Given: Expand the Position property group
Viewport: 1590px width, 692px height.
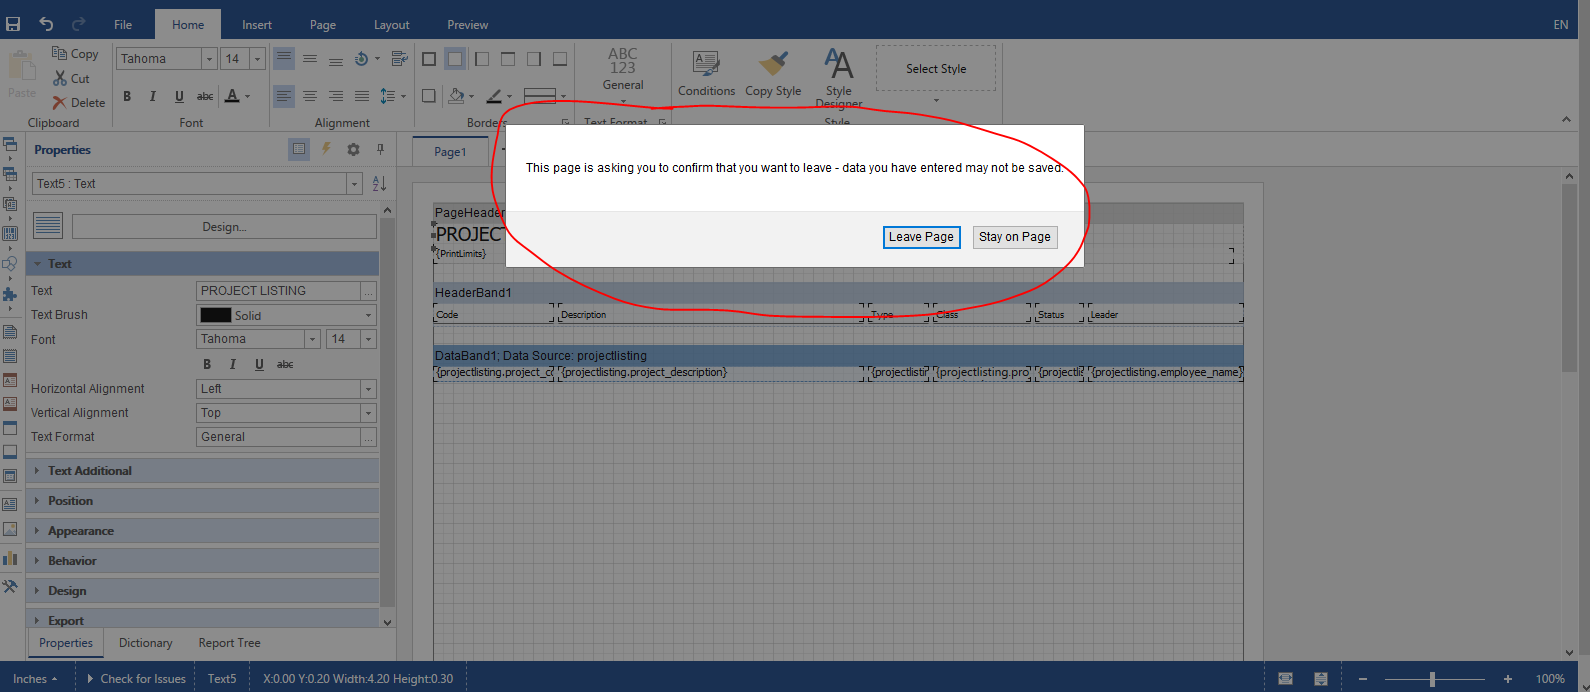Looking at the screenshot, I should (x=202, y=501).
